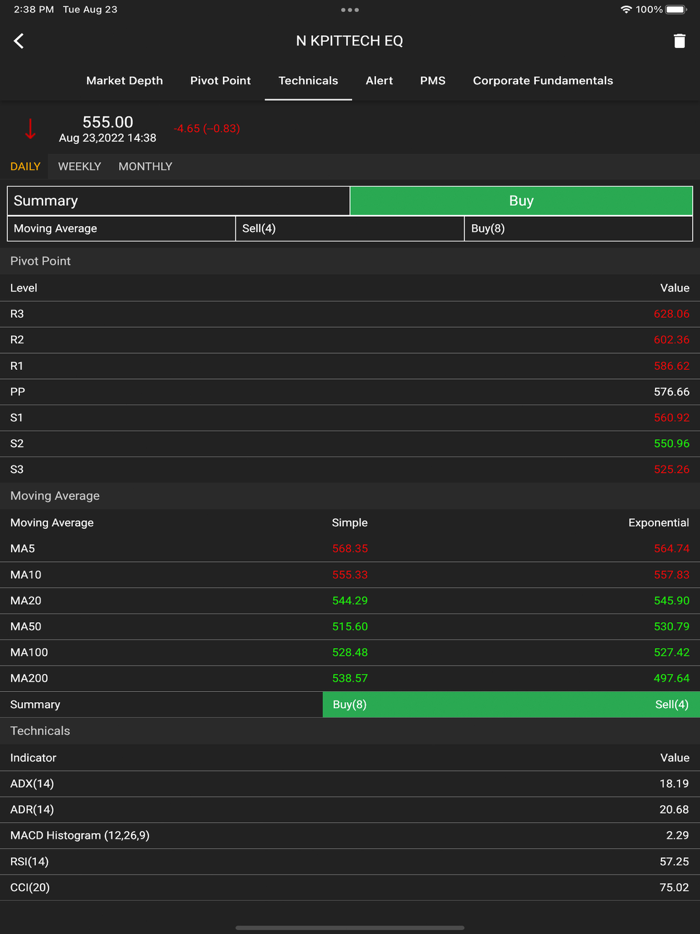This screenshot has width=700, height=934.
Task: Tap the MA10 exponential value 557.83
Action: 671,575
